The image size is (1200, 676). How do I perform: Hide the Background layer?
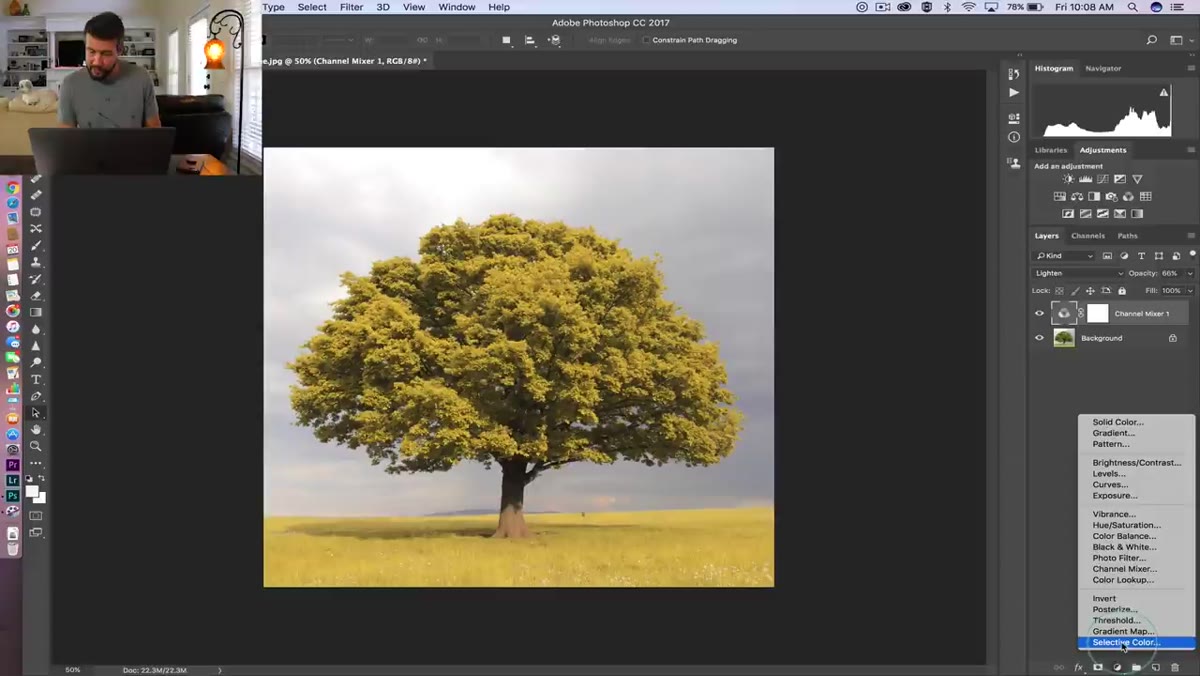click(1039, 338)
